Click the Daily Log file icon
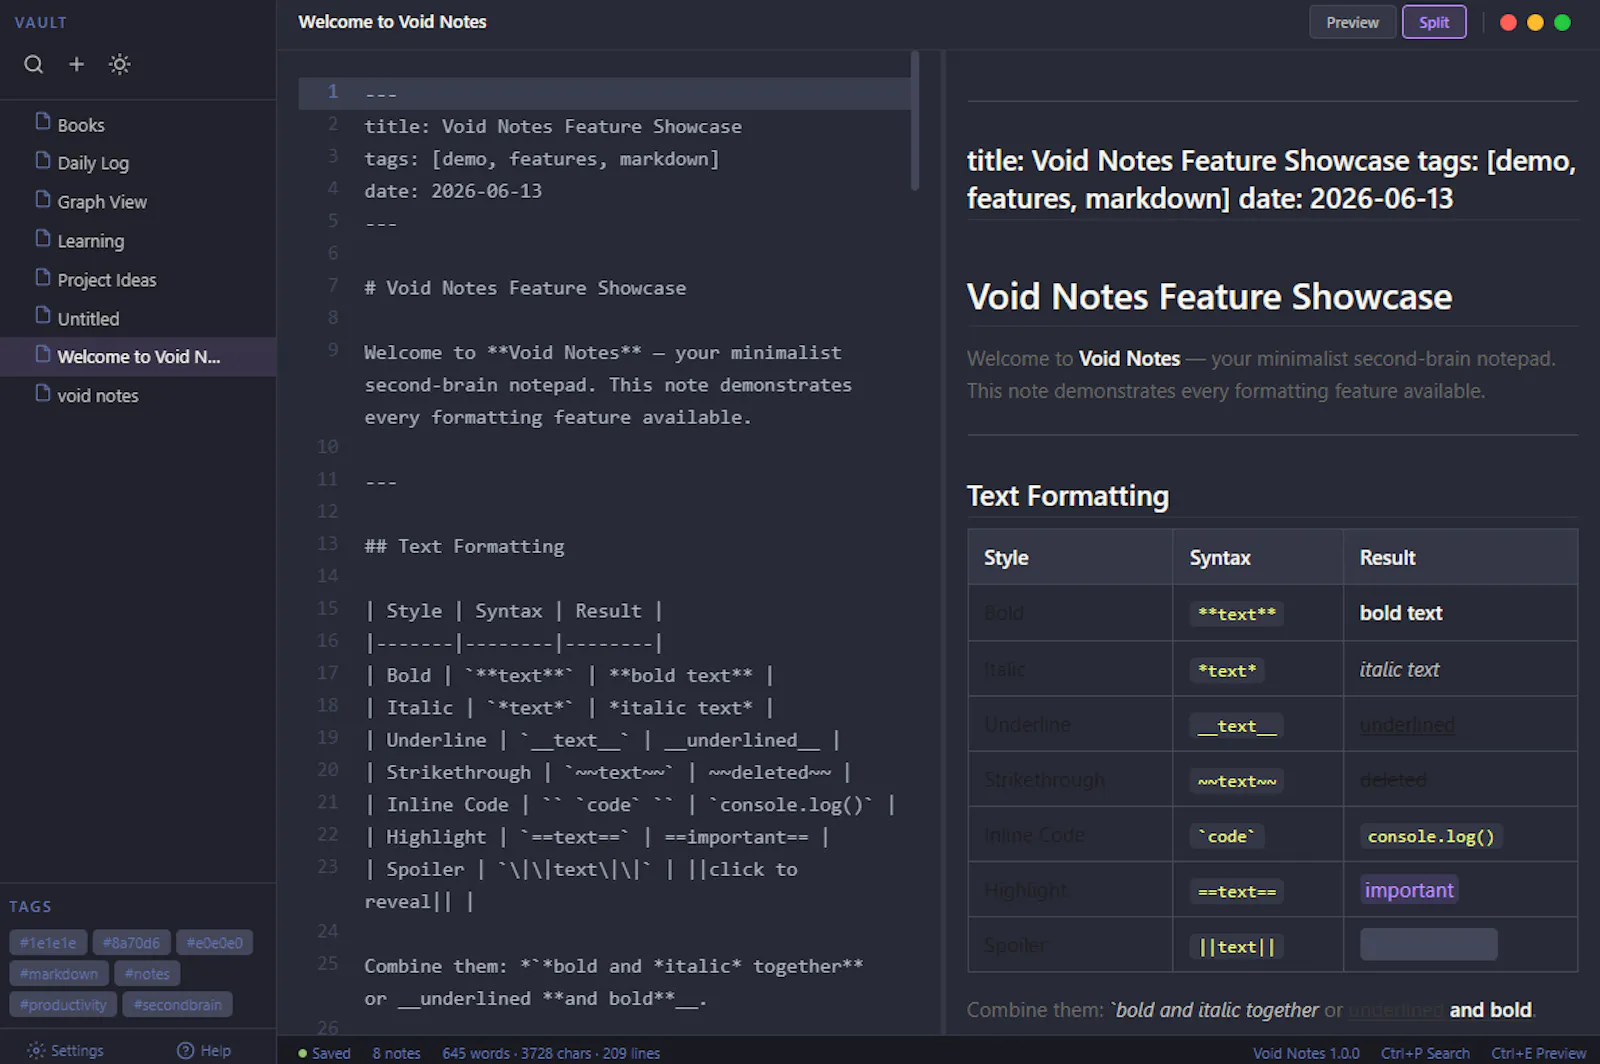Viewport: 1600px width, 1064px height. click(43, 160)
